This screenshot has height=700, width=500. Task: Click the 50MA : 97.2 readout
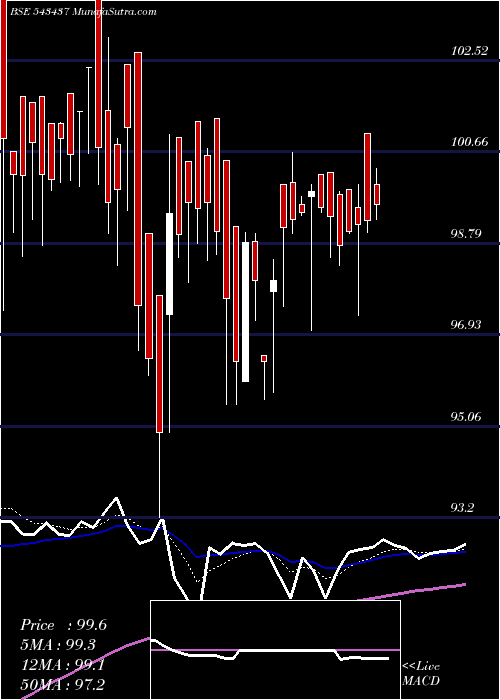[x=63, y=684]
